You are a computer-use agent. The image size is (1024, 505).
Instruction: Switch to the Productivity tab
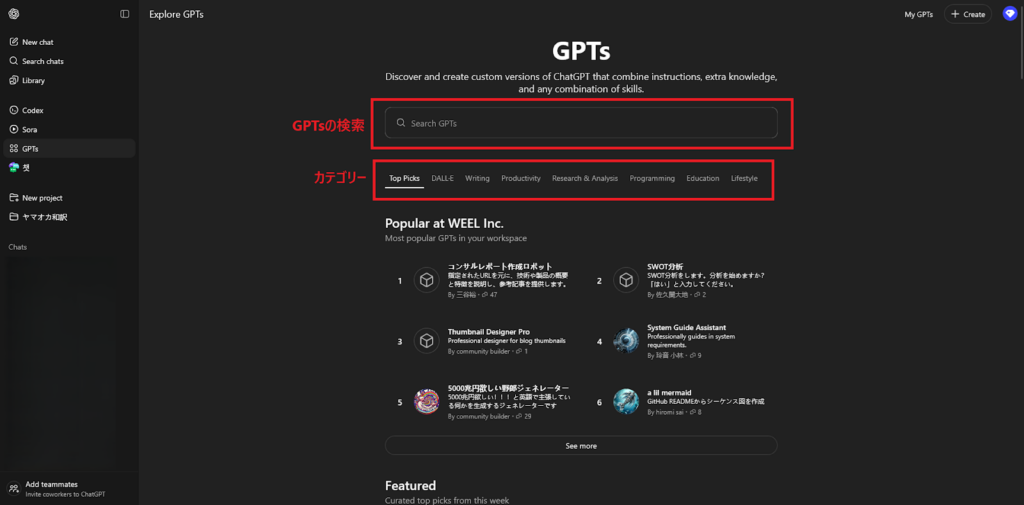pyautogui.click(x=521, y=178)
